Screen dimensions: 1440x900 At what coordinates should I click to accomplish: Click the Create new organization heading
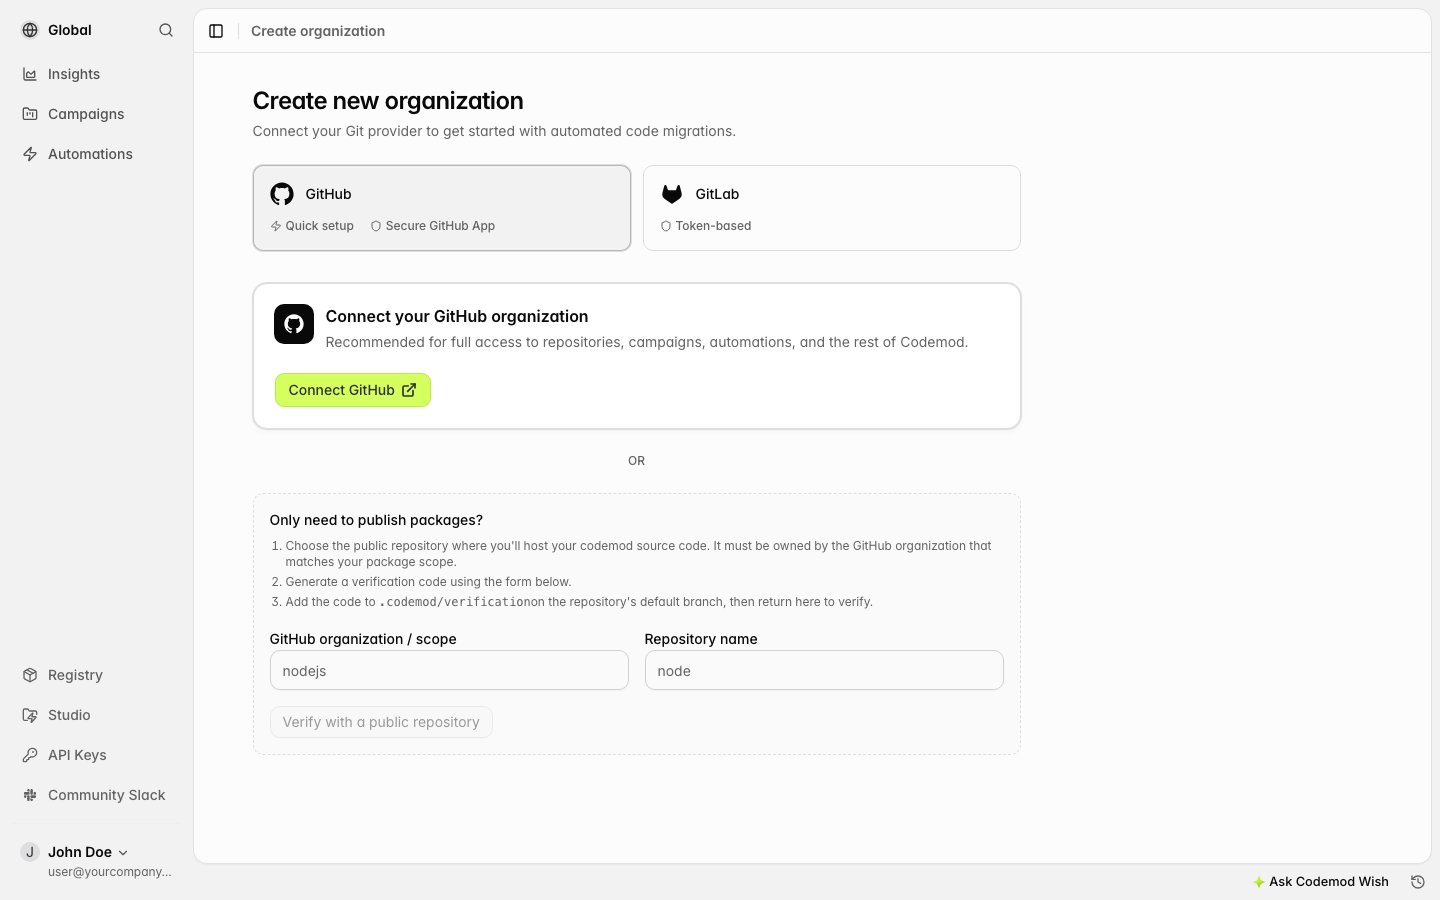pyautogui.click(x=388, y=101)
